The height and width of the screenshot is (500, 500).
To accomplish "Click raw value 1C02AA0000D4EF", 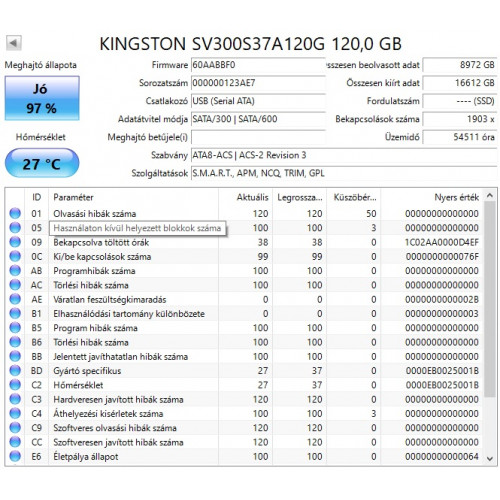I will click(x=442, y=242).
